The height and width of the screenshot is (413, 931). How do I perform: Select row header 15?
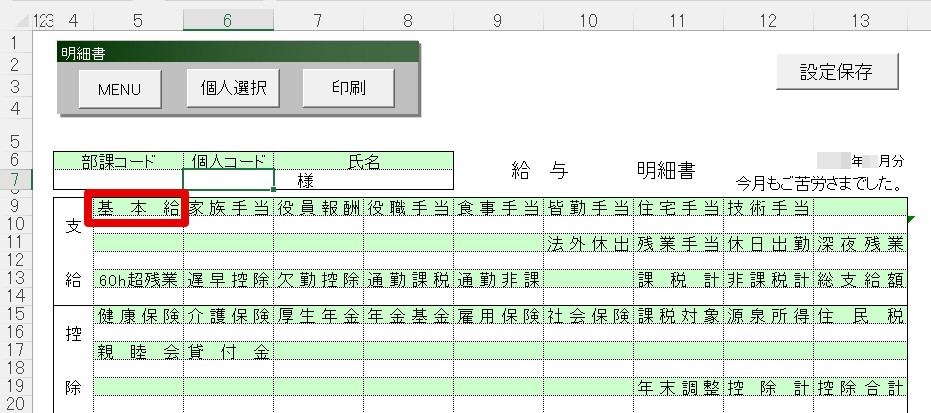point(15,314)
